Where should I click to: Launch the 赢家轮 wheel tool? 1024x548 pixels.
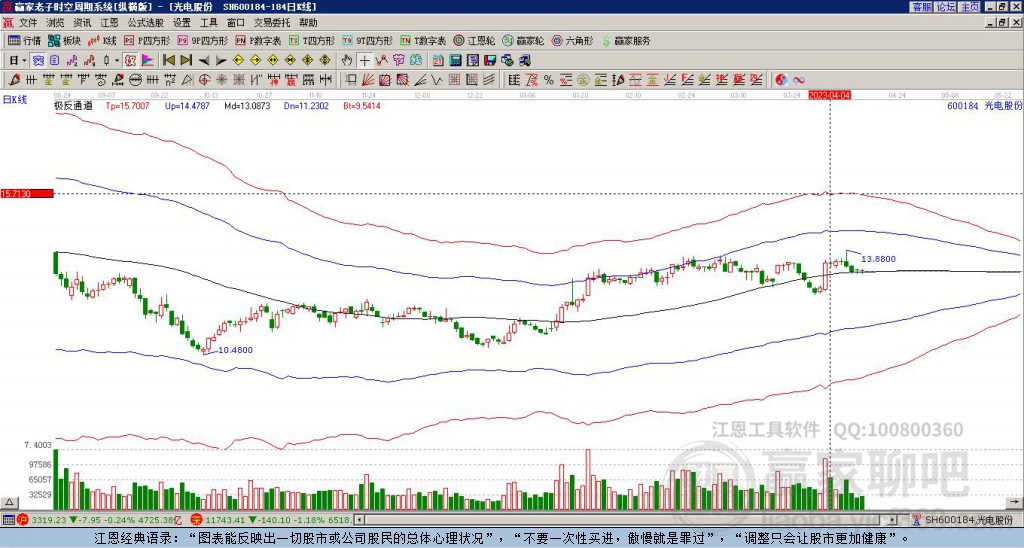[x=523, y=40]
